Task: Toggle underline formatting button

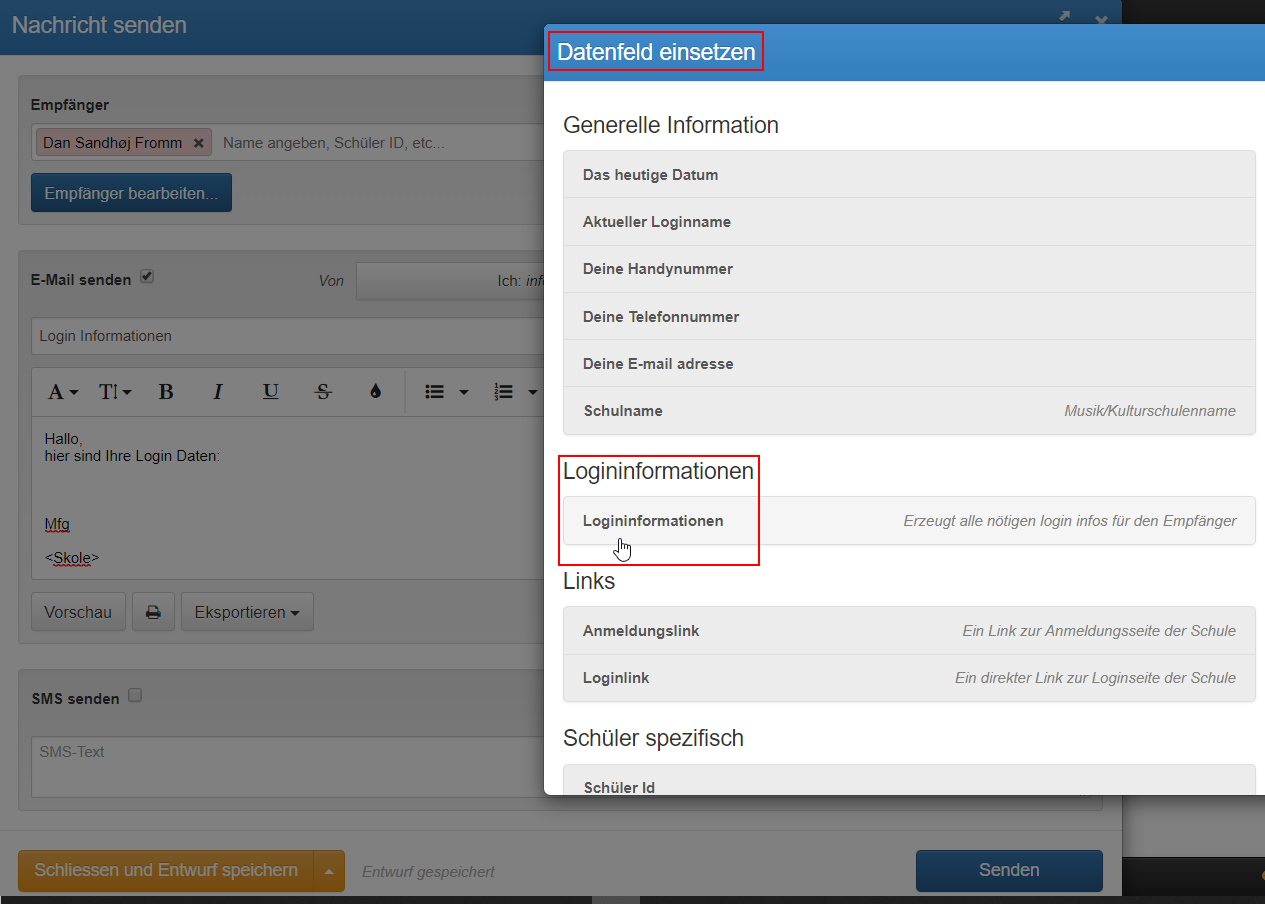Action: pyautogui.click(x=270, y=392)
